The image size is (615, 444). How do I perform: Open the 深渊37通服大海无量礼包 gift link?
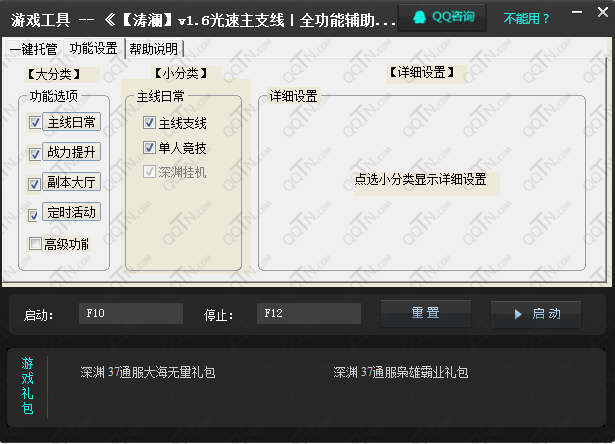tap(148, 373)
